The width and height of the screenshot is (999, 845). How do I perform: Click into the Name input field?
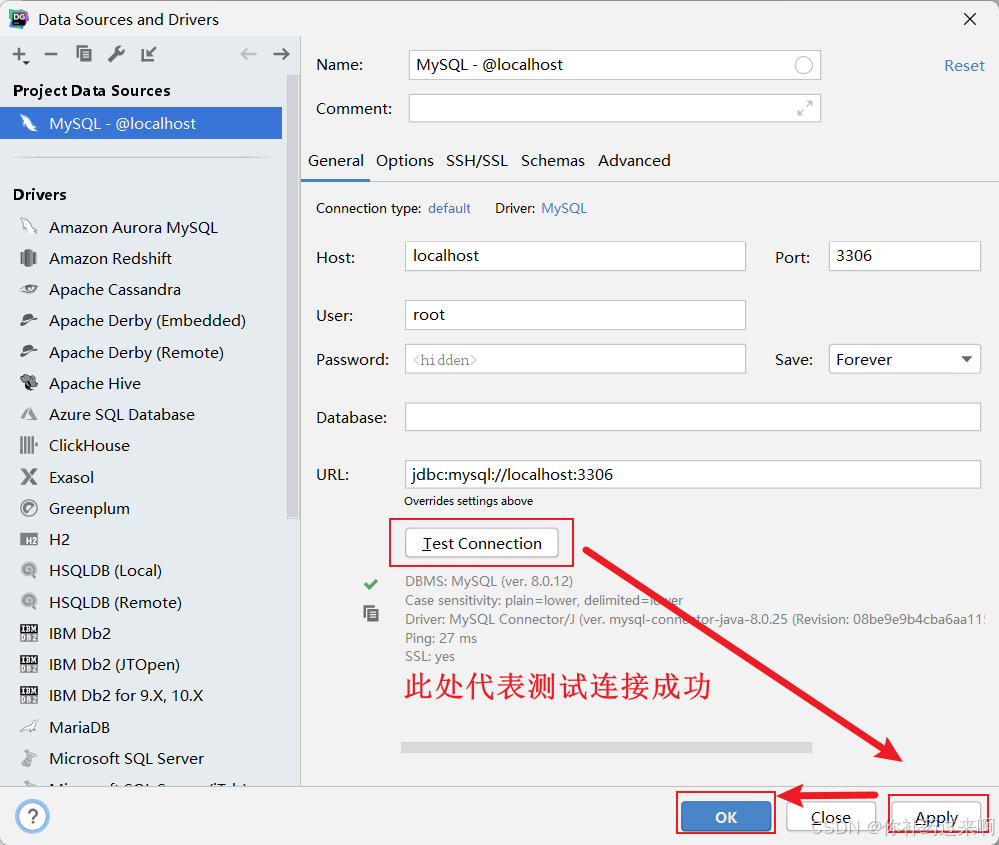614,65
